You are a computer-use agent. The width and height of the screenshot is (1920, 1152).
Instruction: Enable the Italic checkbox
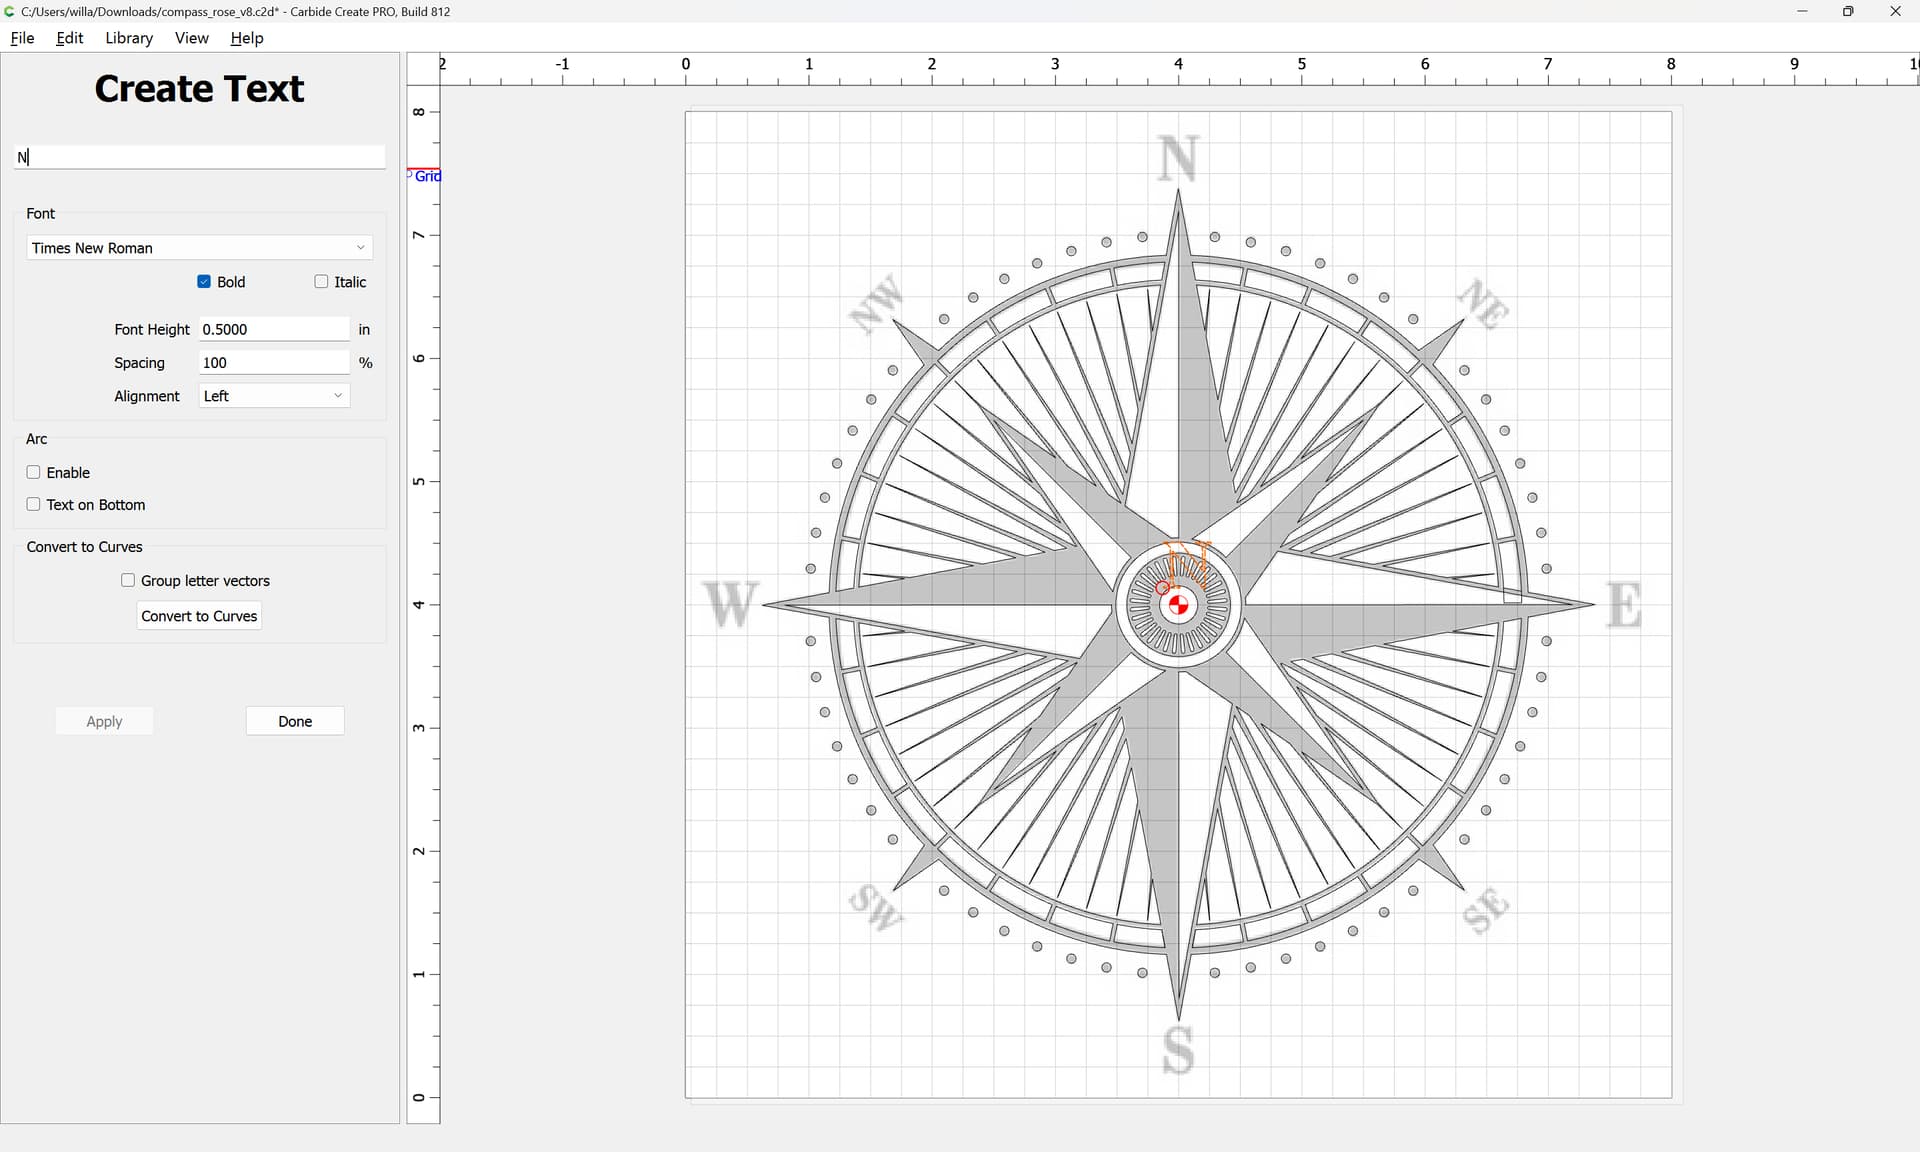pos(321,282)
